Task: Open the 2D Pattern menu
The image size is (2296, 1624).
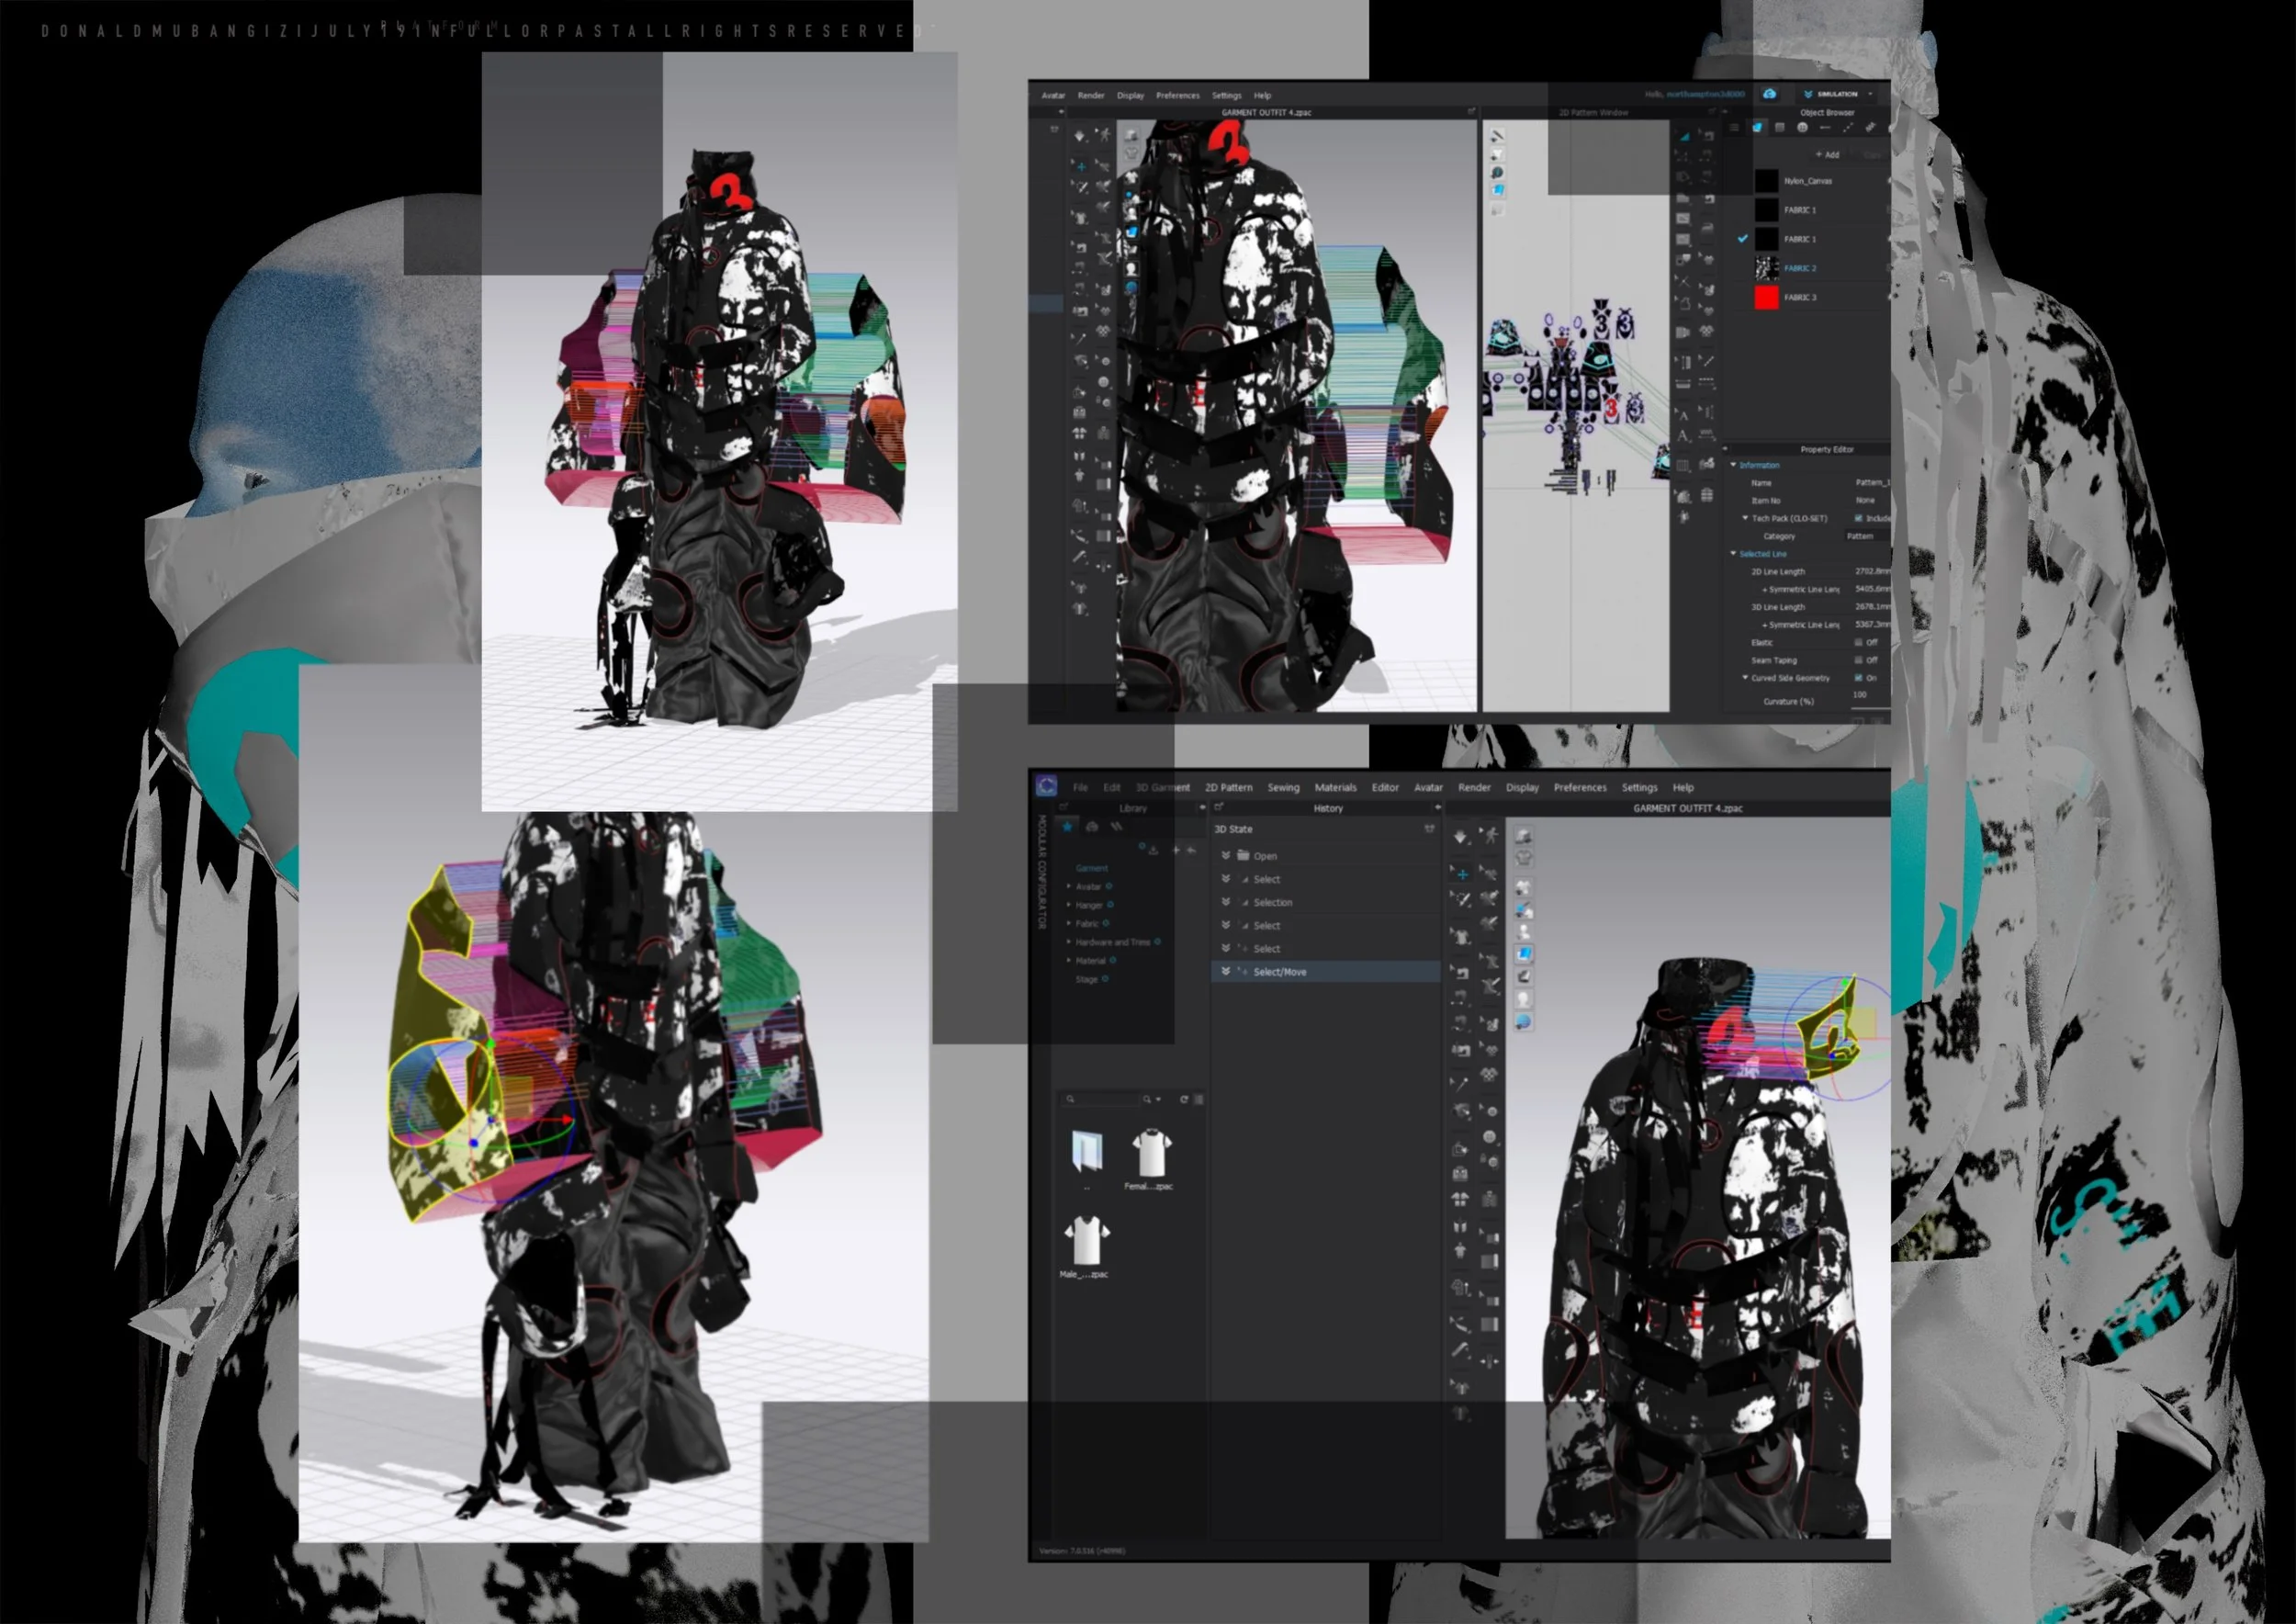Action: point(1228,787)
